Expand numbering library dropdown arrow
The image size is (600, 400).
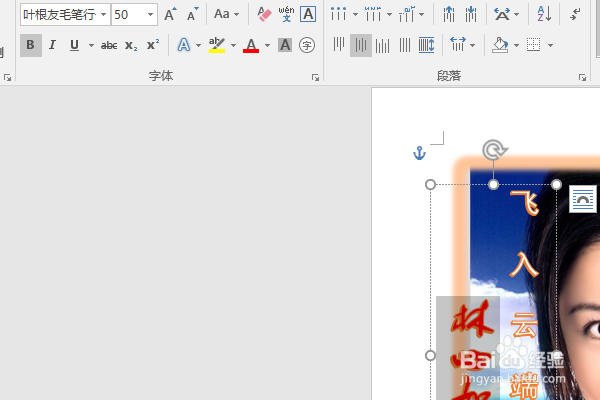click(x=389, y=15)
